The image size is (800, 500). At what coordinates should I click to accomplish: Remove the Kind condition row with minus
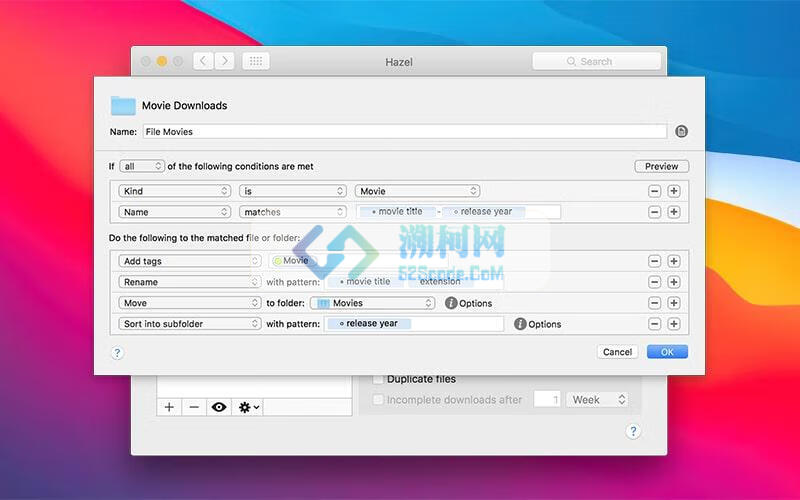(x=655, y=191)
